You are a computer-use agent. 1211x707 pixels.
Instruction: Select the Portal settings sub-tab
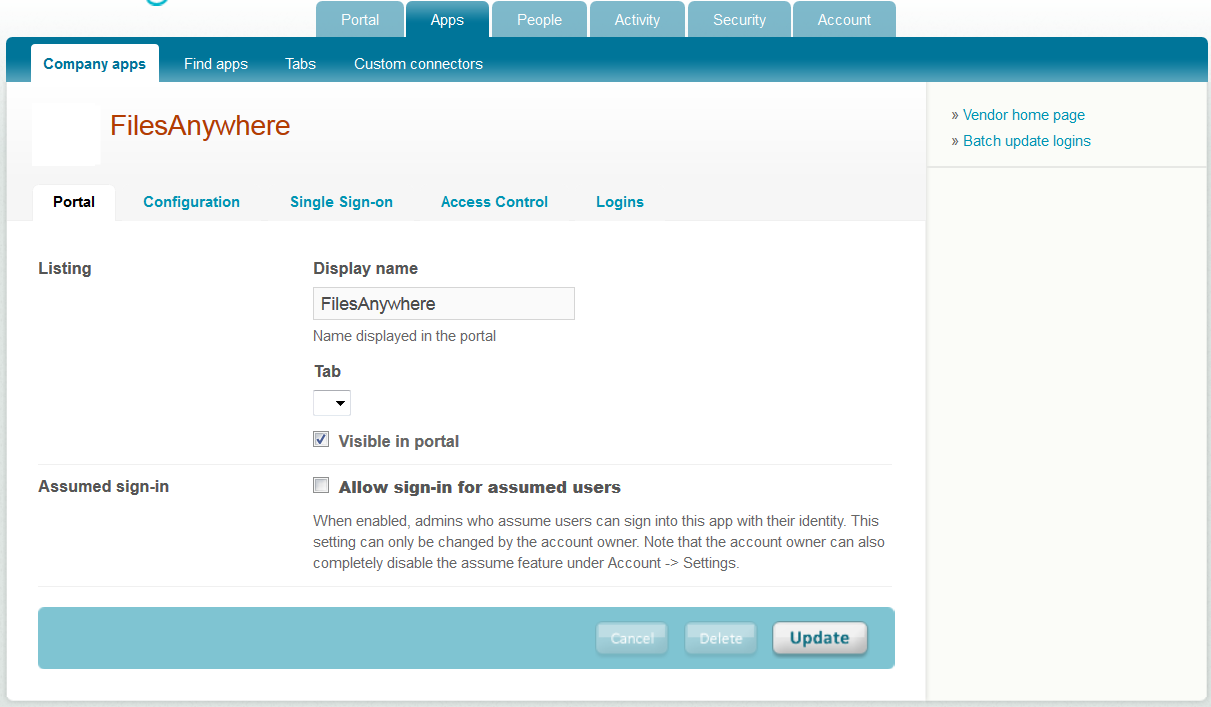74,202
